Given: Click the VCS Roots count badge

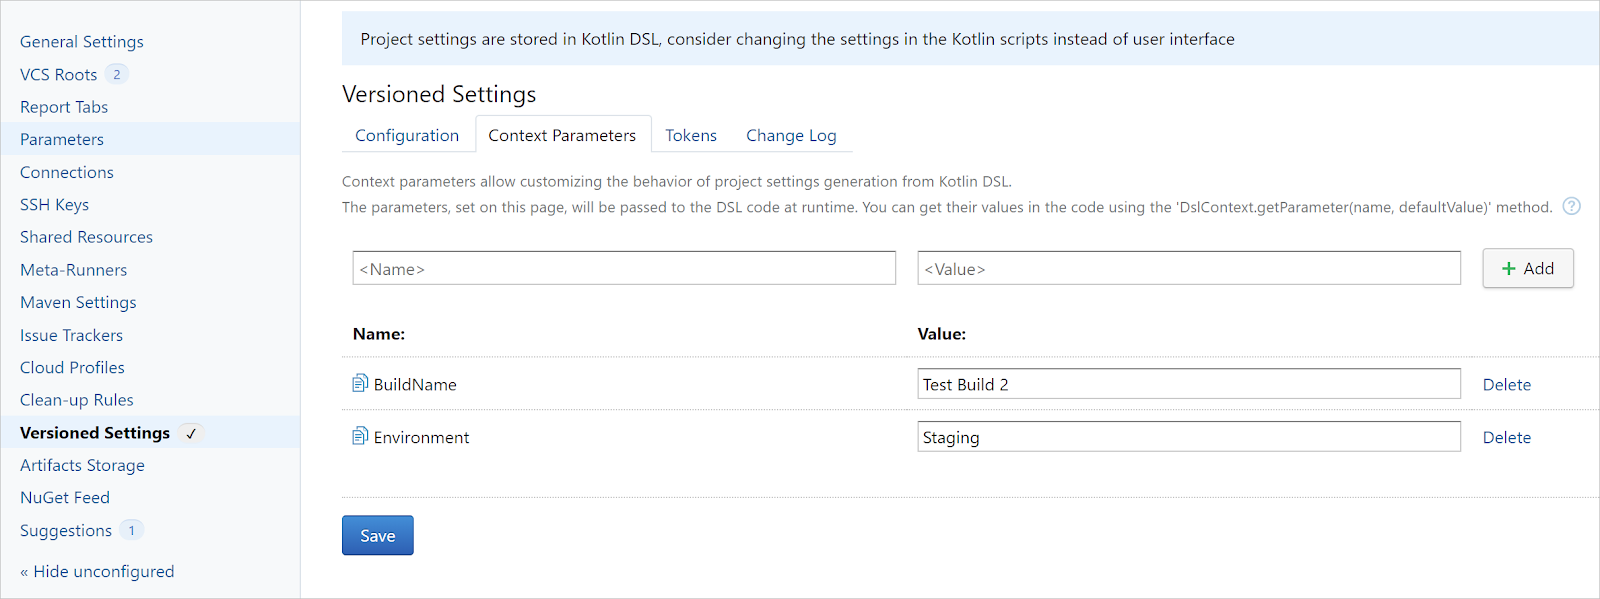Looking at the screenshot, I should click(x=117, y=74).
